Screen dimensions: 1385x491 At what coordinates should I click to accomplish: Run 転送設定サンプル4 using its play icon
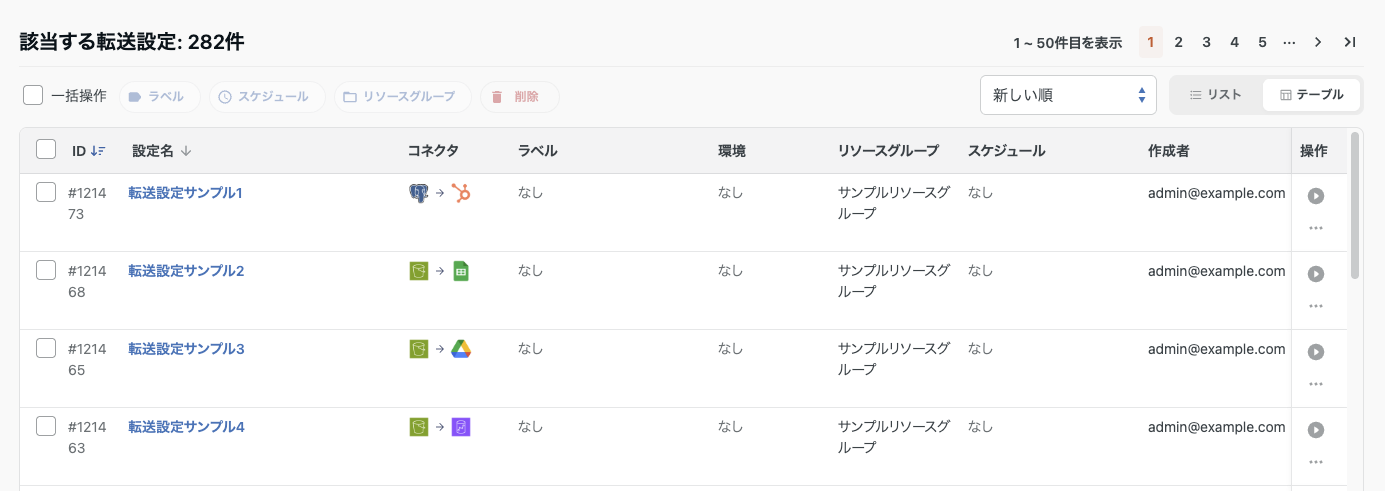(1316, 430)
